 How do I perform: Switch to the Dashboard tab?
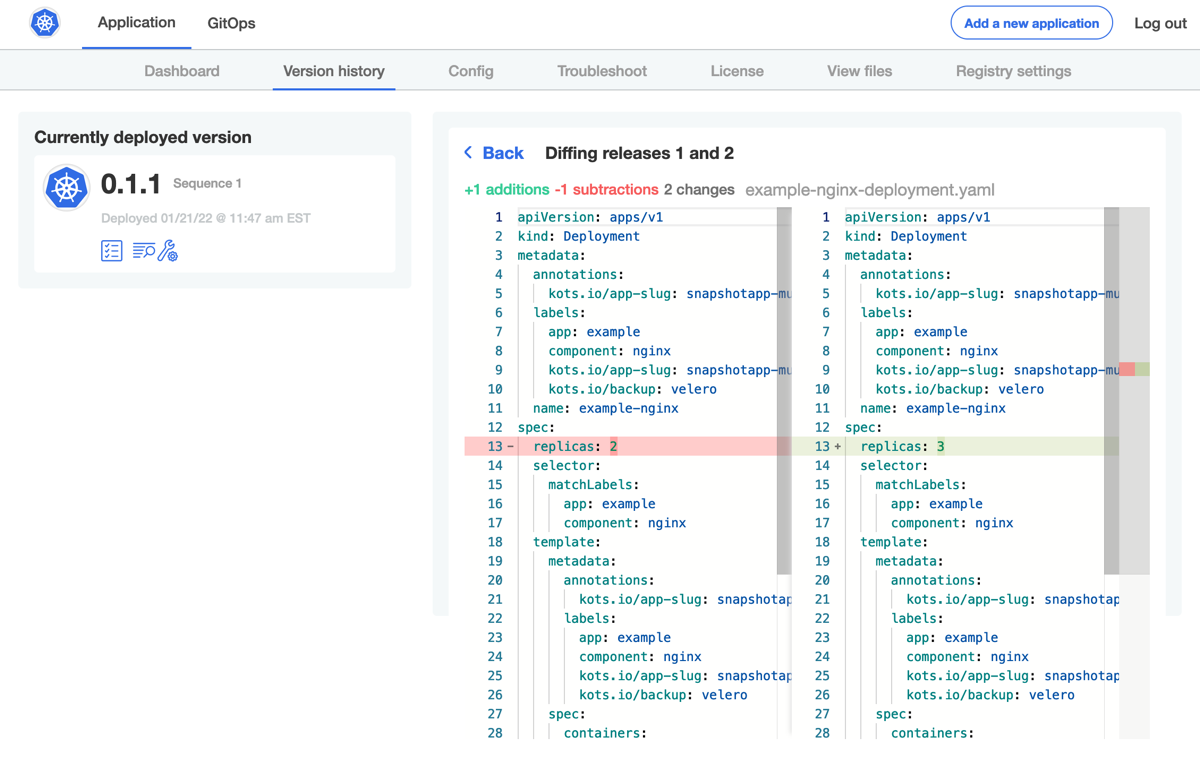182,71
